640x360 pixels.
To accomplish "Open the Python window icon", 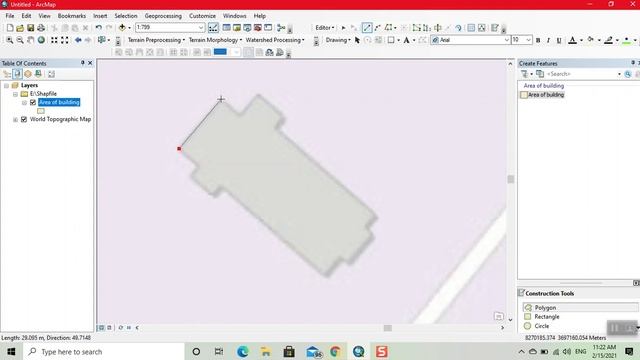I will (268, 28).
